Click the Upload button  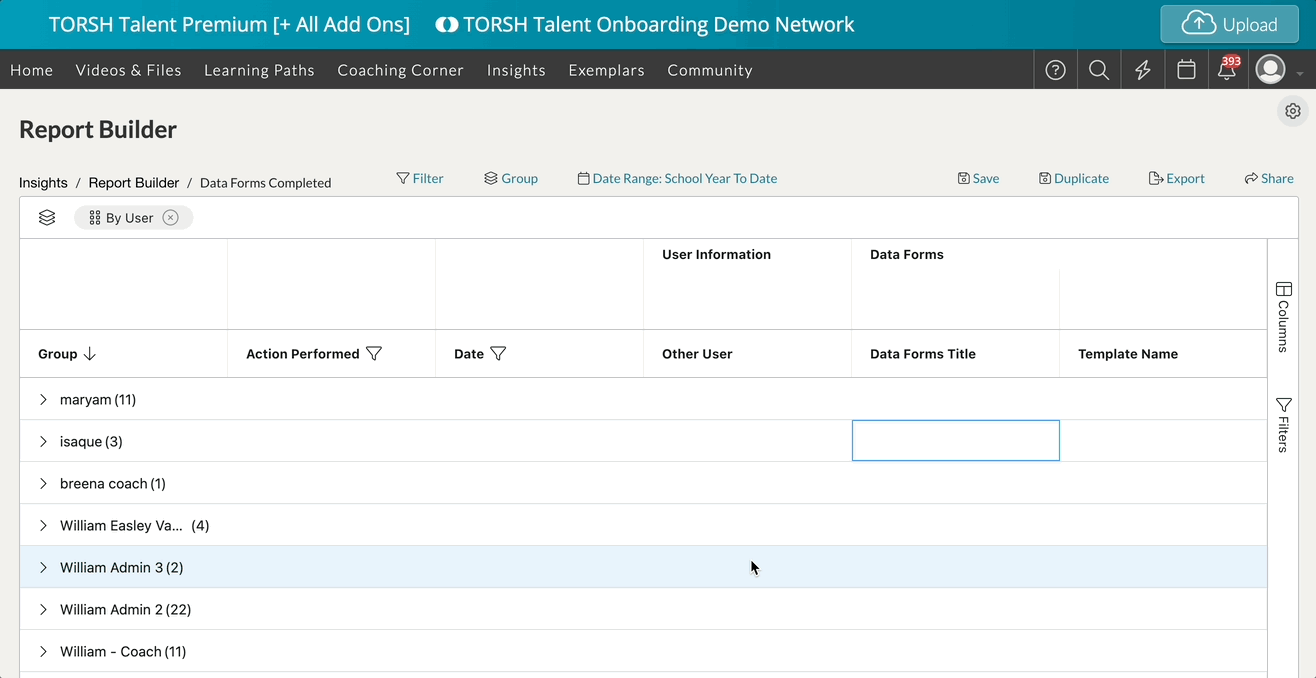[x=1229, y=25]
